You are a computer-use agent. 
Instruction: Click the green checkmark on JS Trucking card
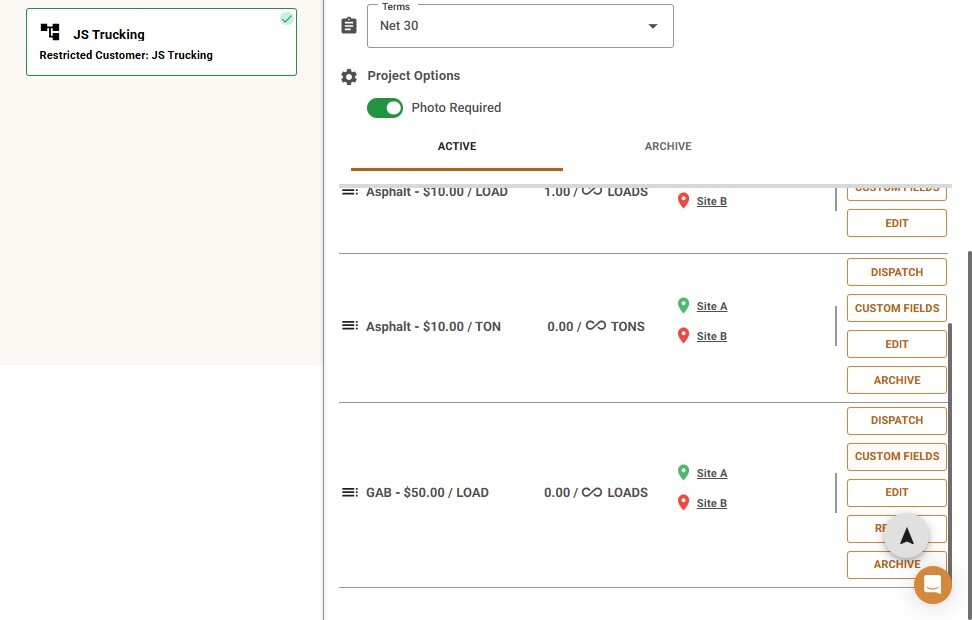pyautogui.click(x=286, y=19)
